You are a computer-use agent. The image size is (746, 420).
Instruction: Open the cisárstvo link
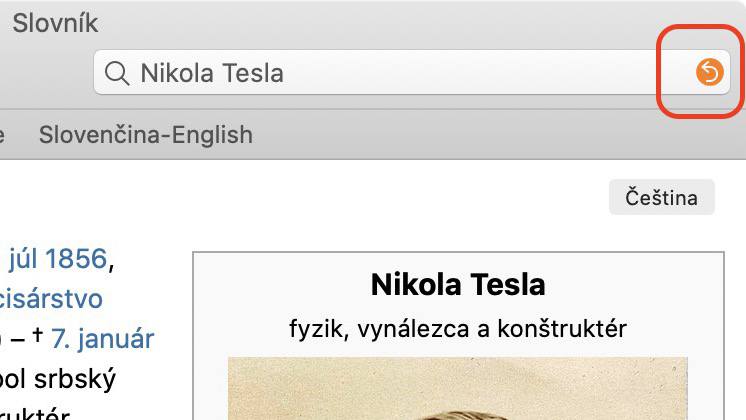point(51,299)
